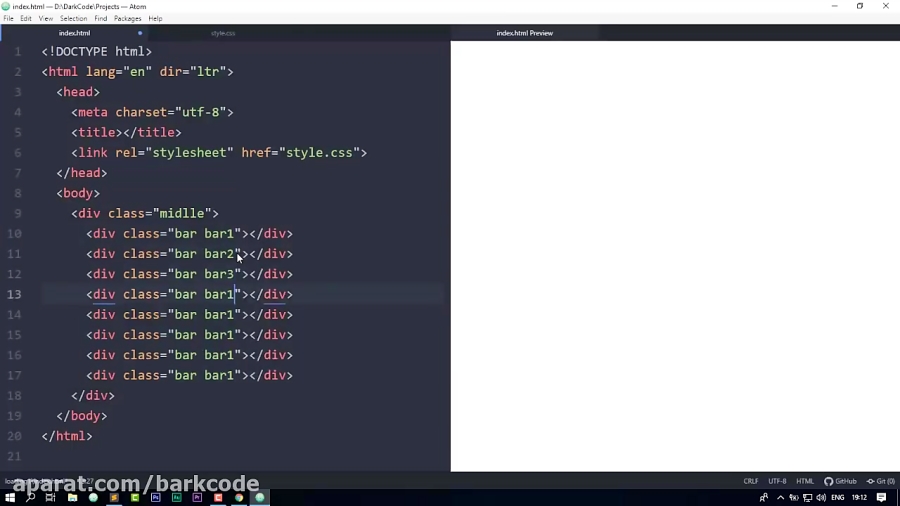Screen dimensions: 900x506
Task: Restore down the Atom window
Action: click(860, 6)
